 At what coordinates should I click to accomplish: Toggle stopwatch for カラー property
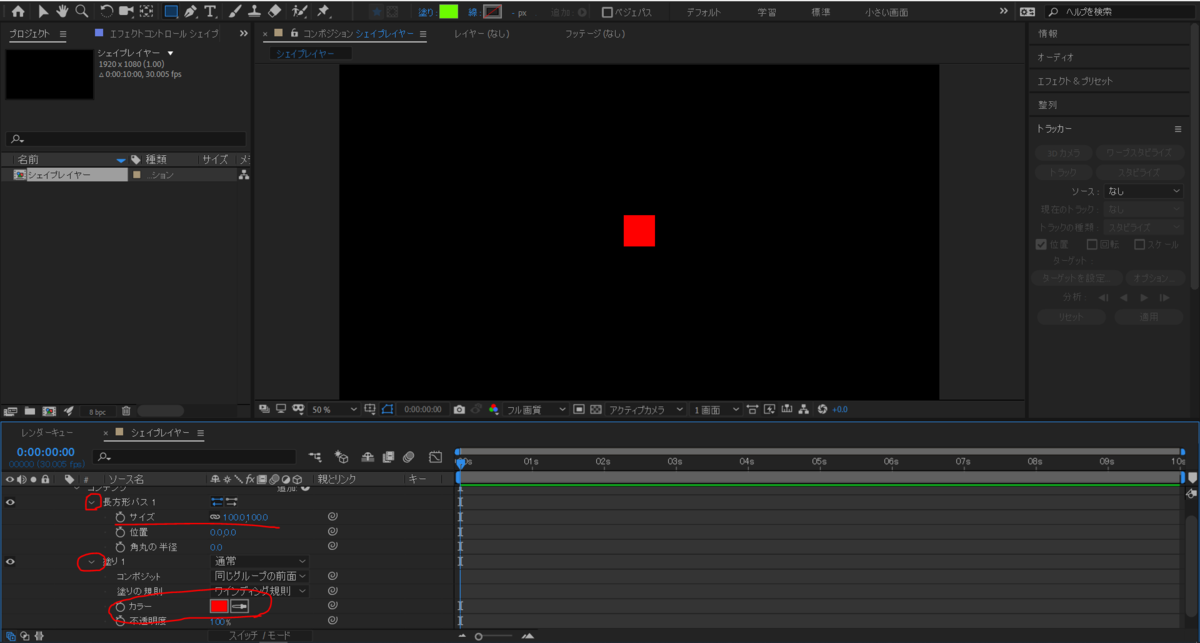pos(120,607)
